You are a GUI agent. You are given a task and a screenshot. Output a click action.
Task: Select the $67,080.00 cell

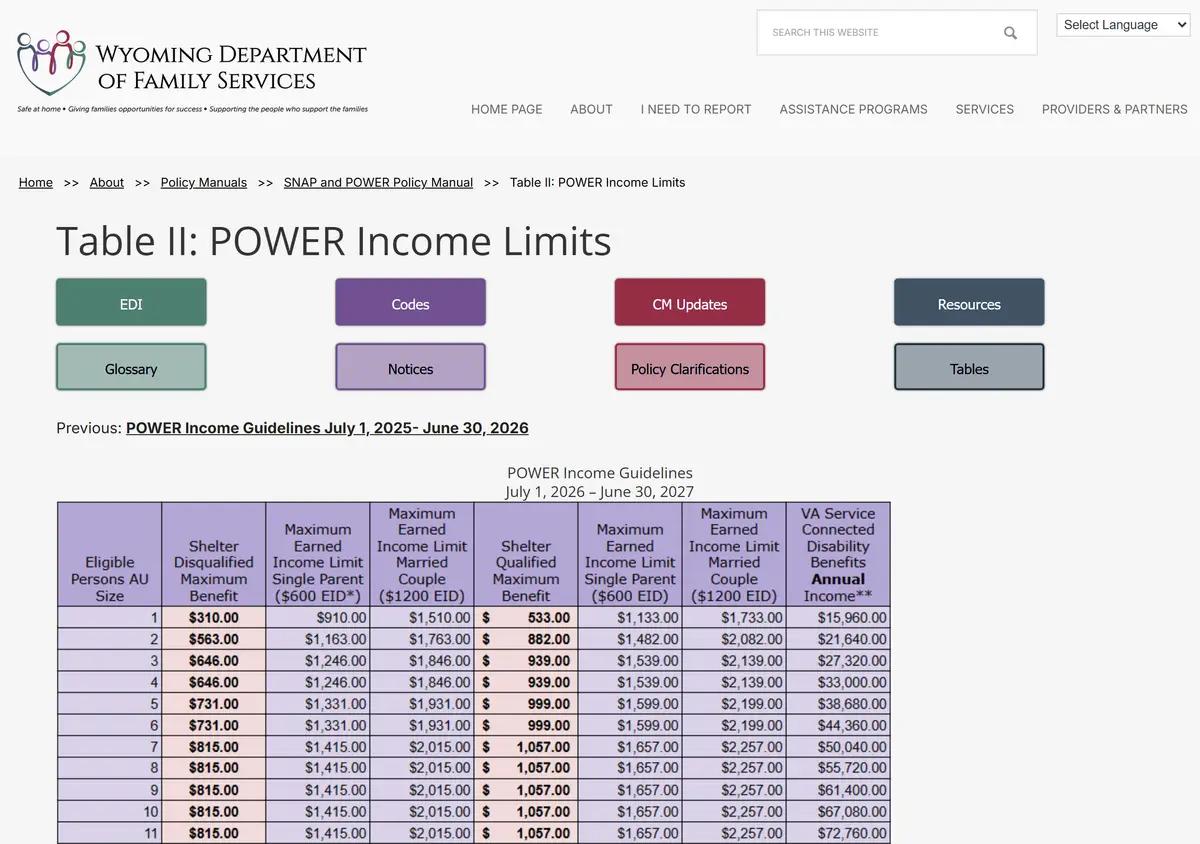coord(838,812)
